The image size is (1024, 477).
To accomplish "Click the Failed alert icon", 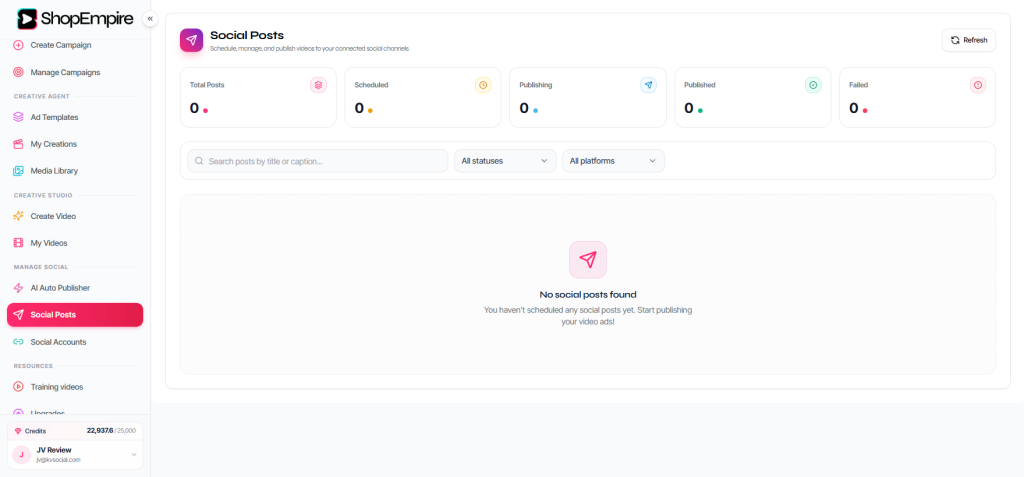I will pos(978,85).
